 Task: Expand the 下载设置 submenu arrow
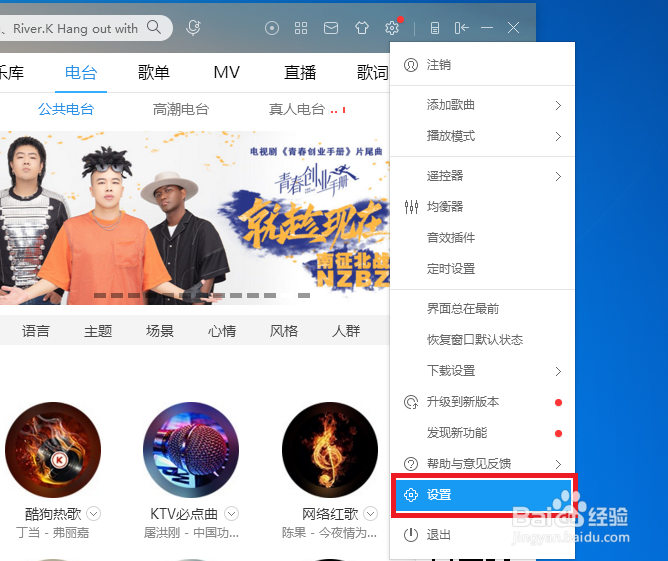coord(558,371)
